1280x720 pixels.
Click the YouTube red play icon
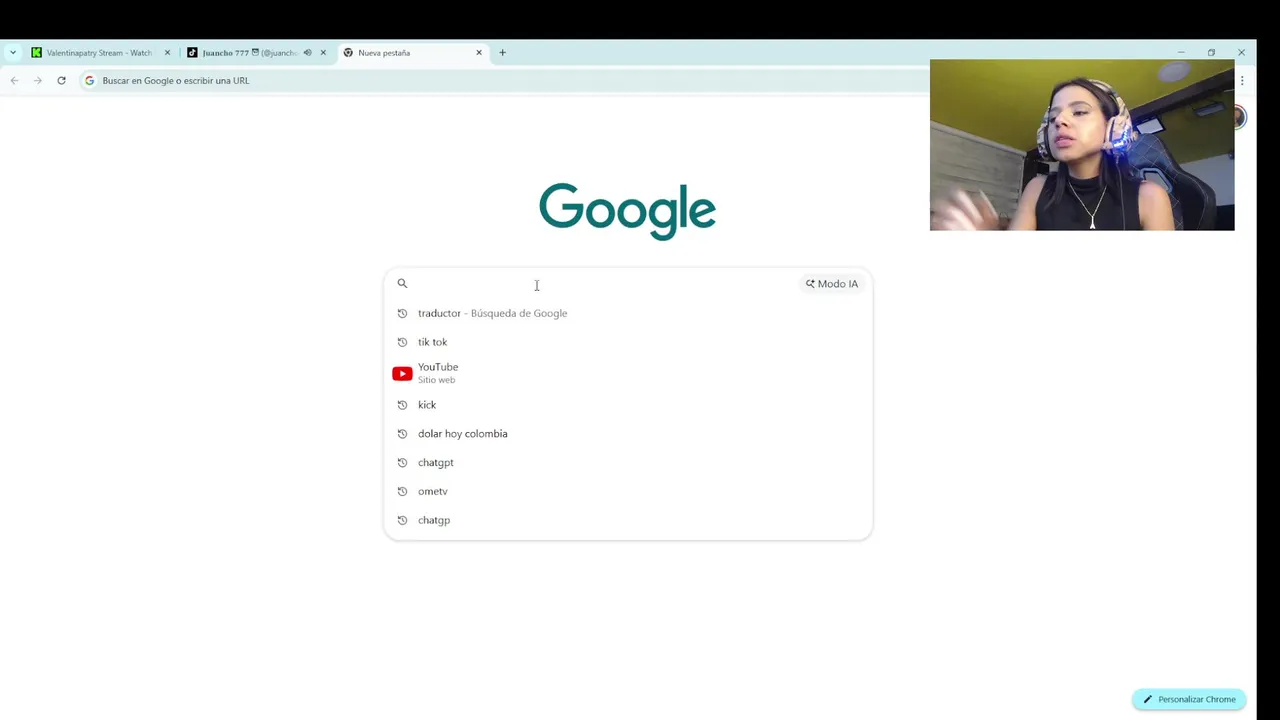[402, 374]
